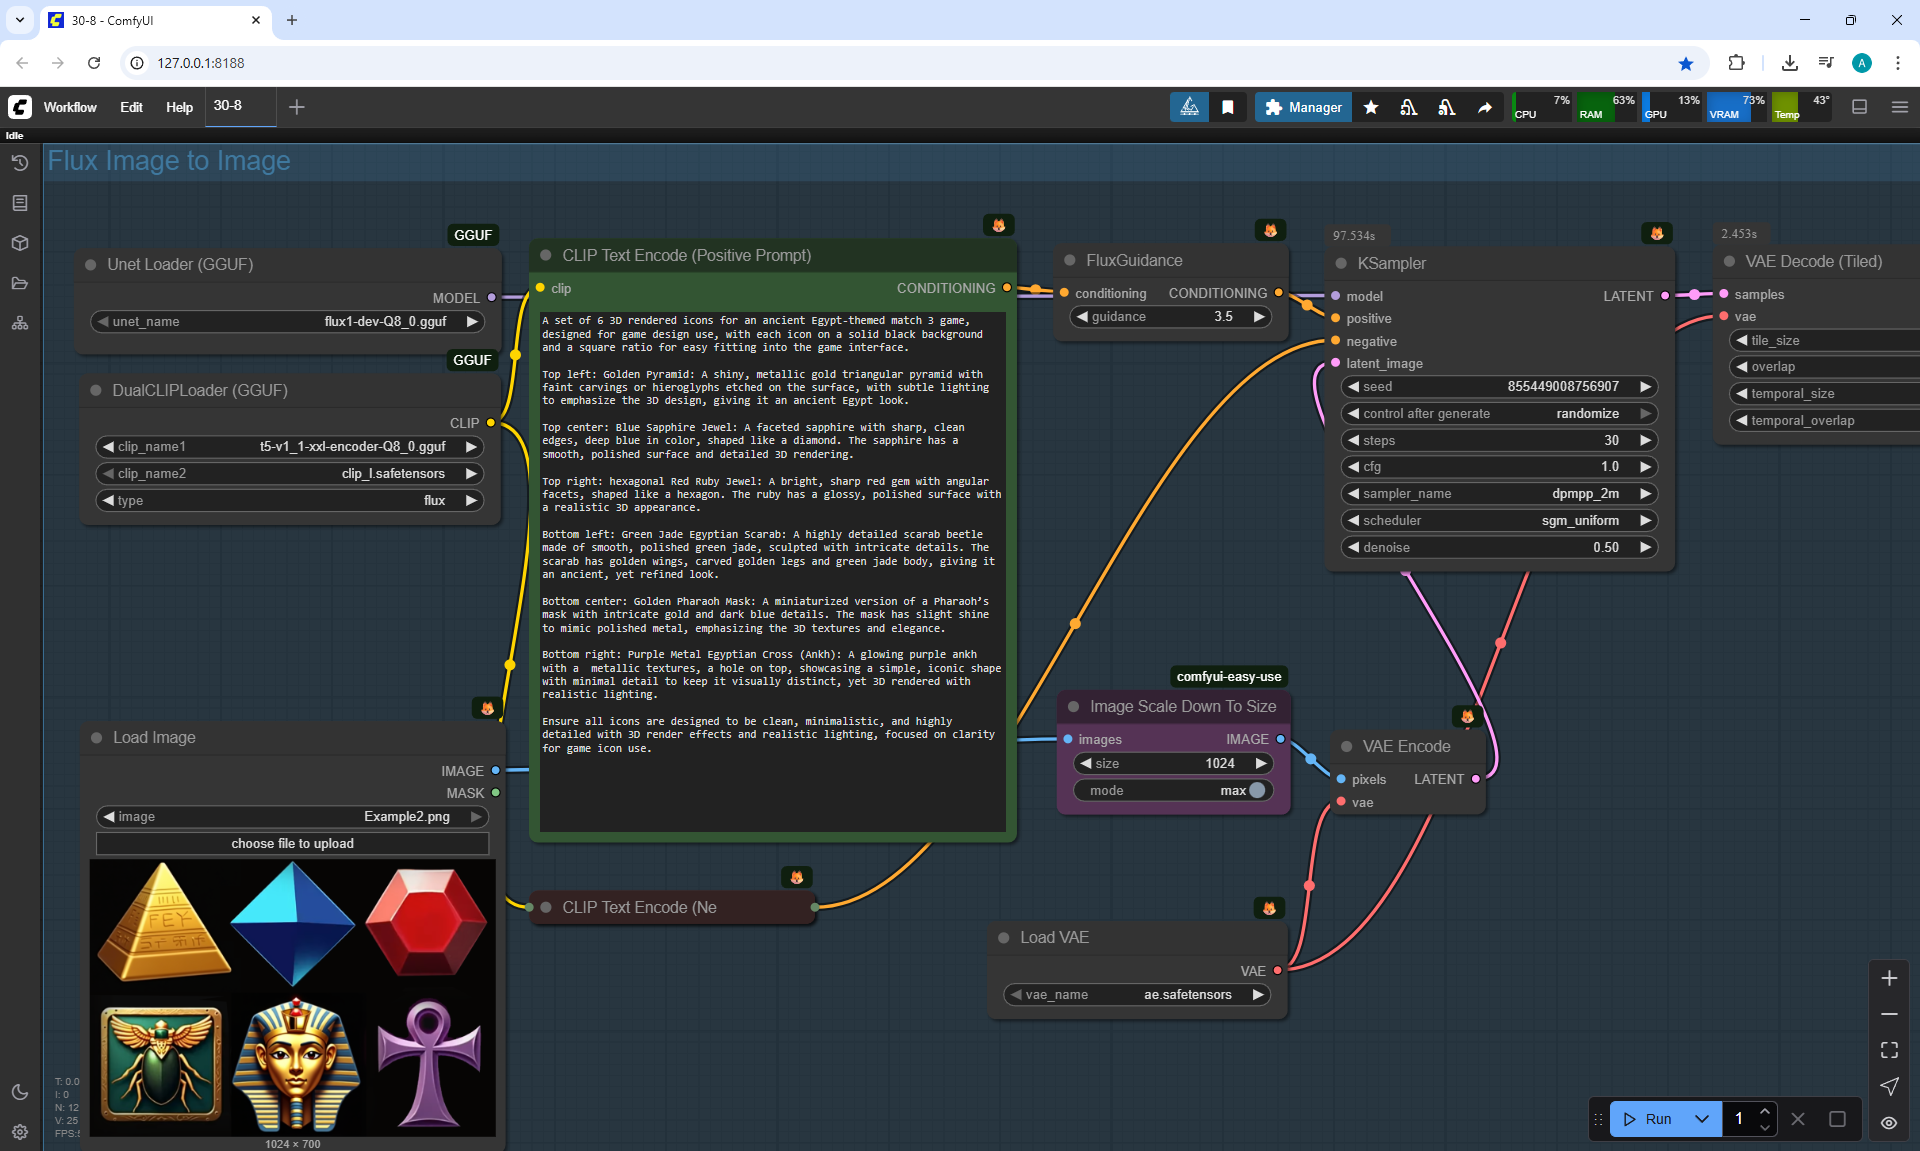Click the star favorites icon beside Manager
The image size is (1920, 1151).
pos(1371,107)
